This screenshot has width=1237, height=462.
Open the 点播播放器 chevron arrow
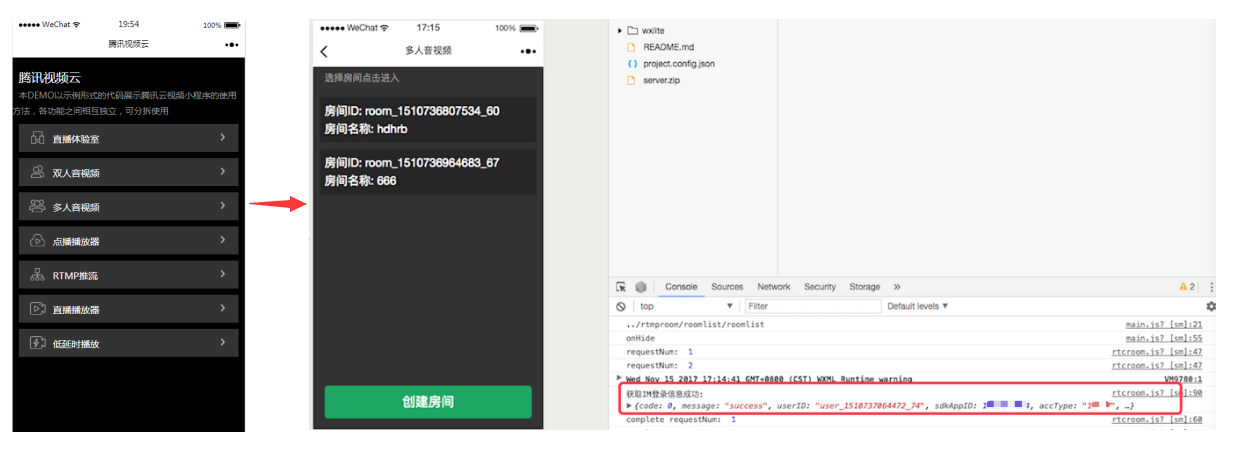click(223, 240)
